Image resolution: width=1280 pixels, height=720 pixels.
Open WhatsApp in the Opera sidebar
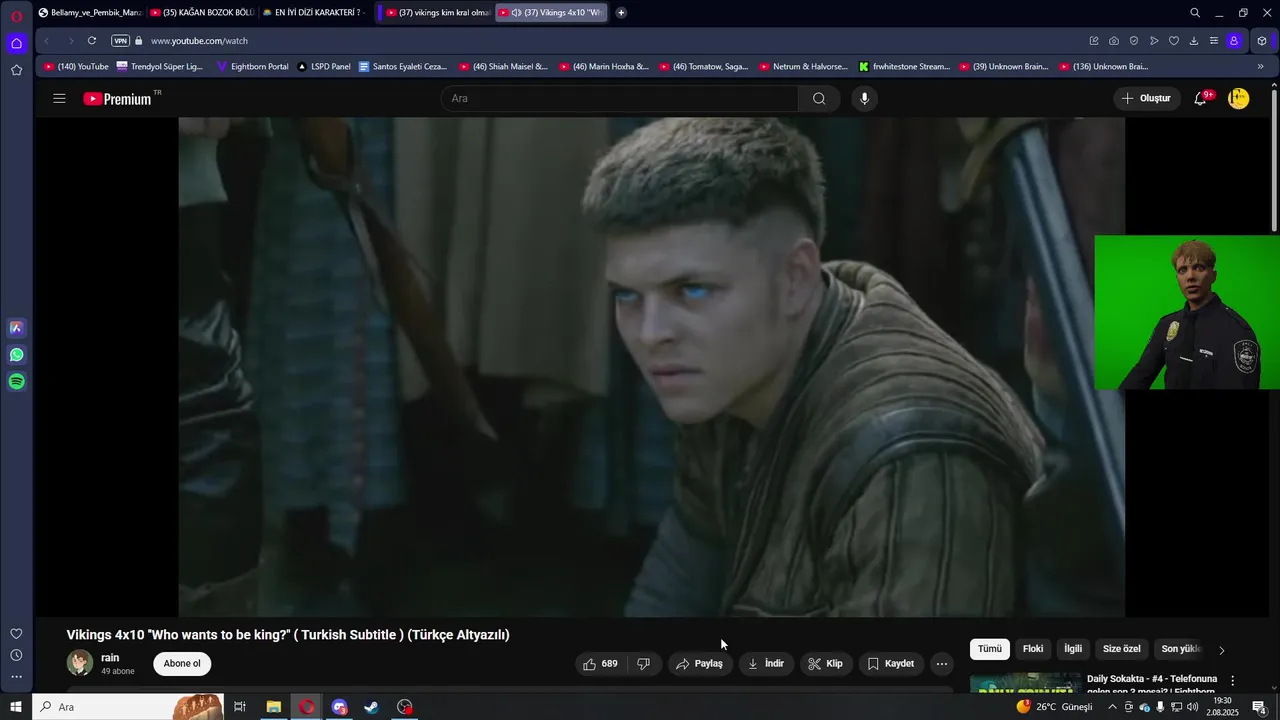coord(16,355)
